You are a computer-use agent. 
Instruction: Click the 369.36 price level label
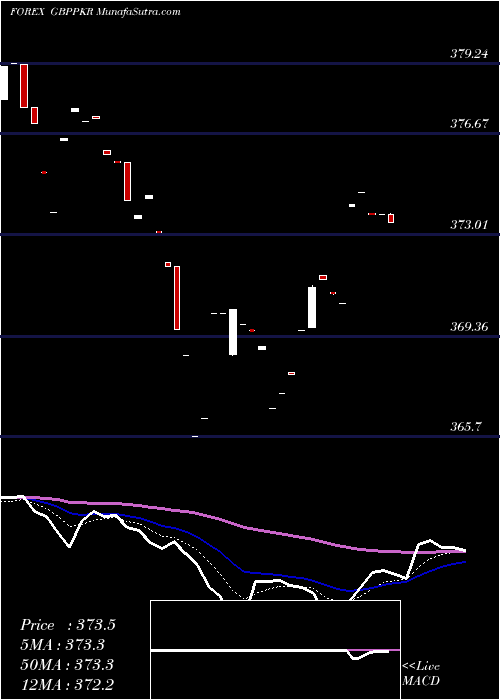coord(469,327)
